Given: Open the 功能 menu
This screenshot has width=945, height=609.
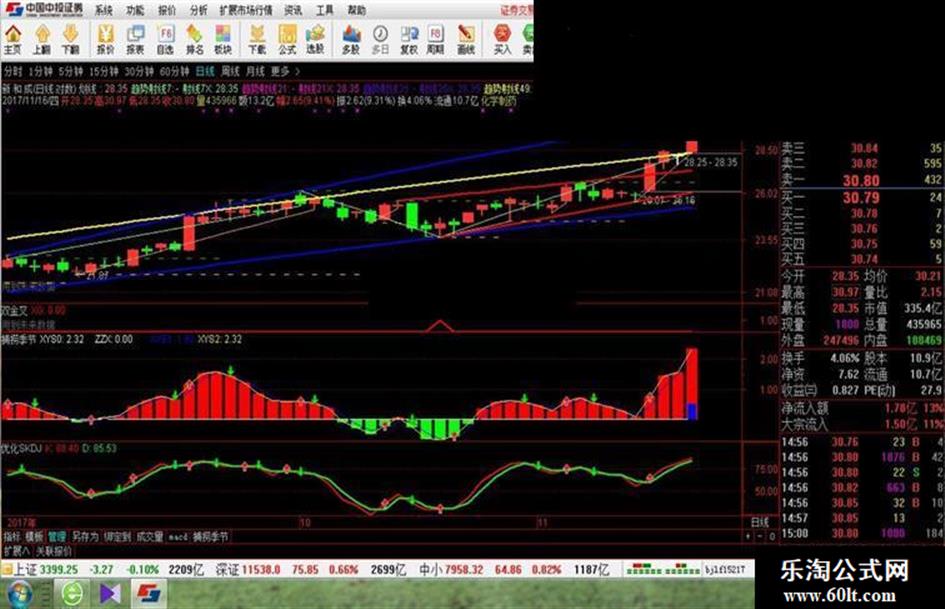Looking at the screenshot, I should pyautogui.click(x=135, y=10).
